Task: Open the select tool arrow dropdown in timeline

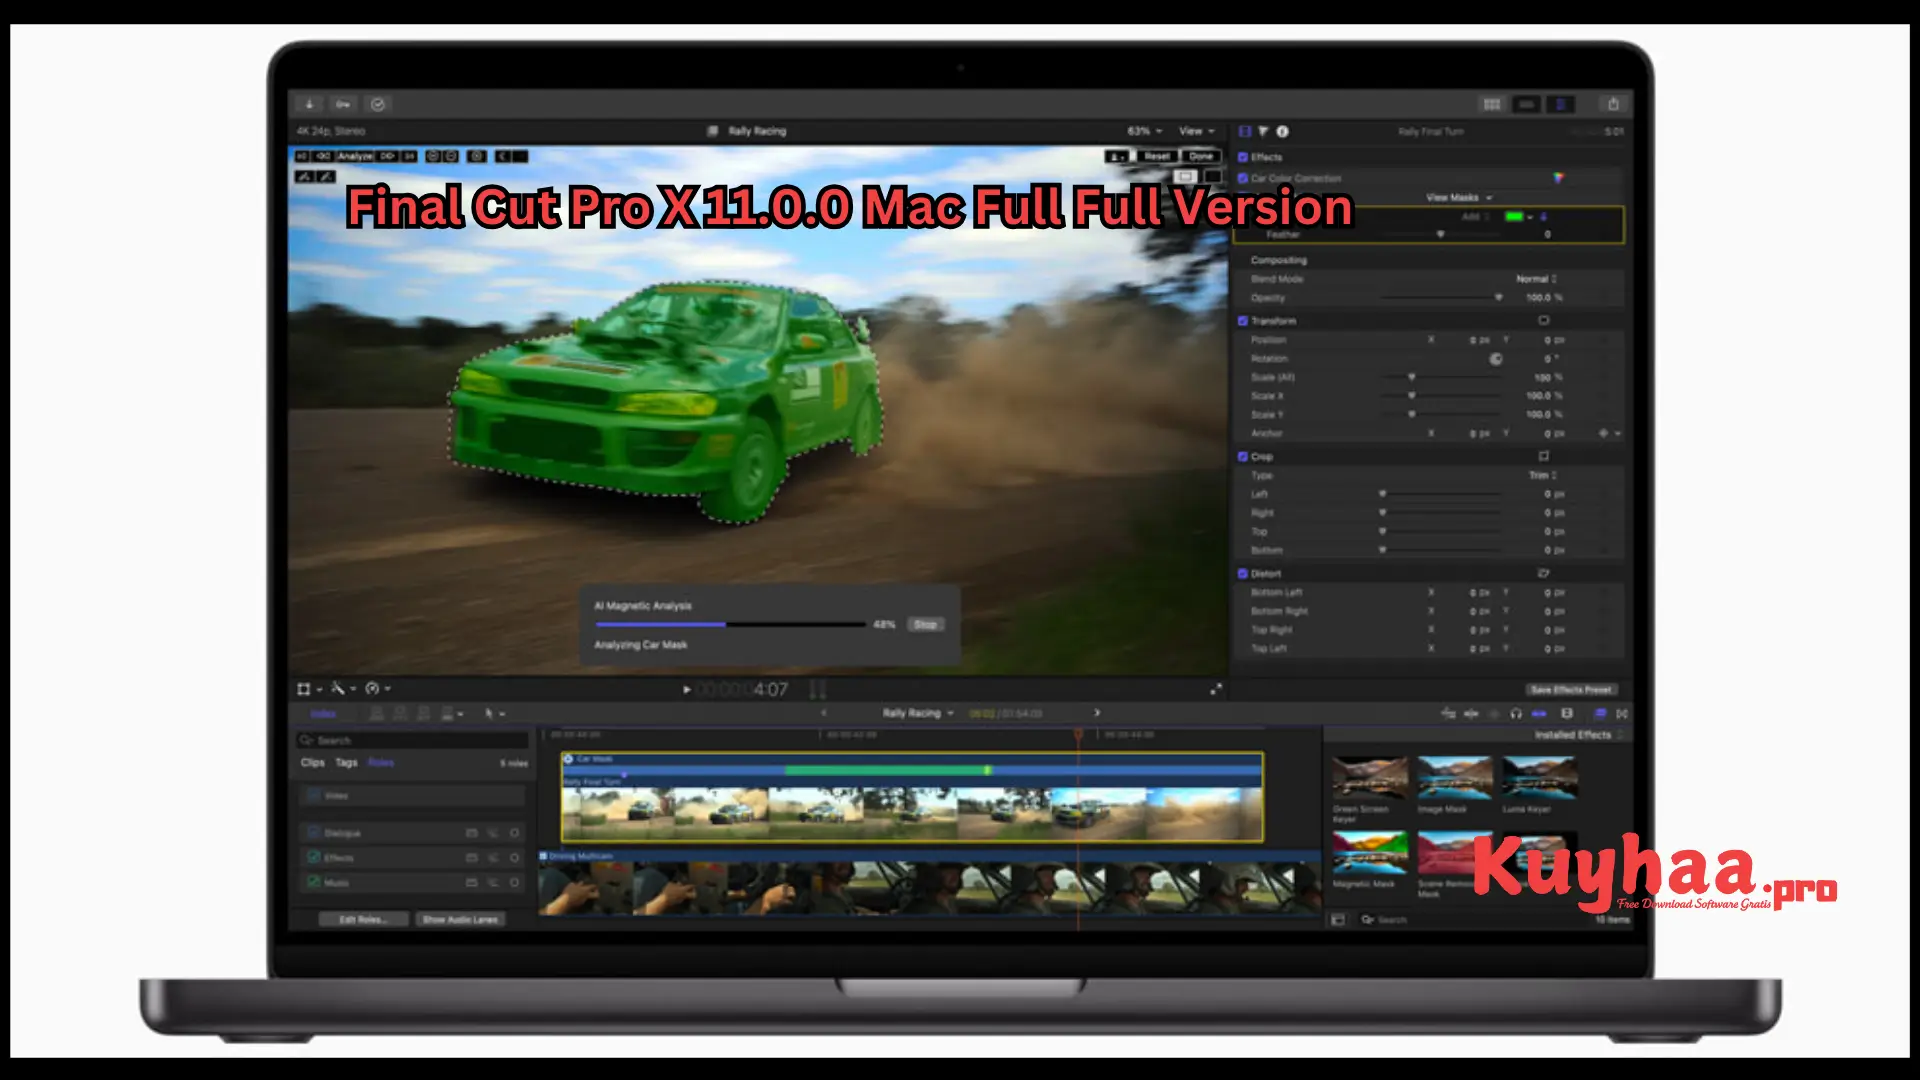Action: [x=495, y=713]
